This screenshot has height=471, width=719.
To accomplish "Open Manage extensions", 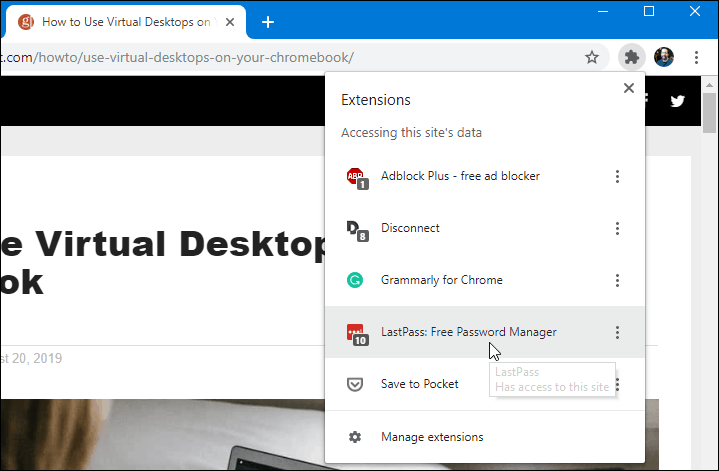I will (x=485, y=437).
